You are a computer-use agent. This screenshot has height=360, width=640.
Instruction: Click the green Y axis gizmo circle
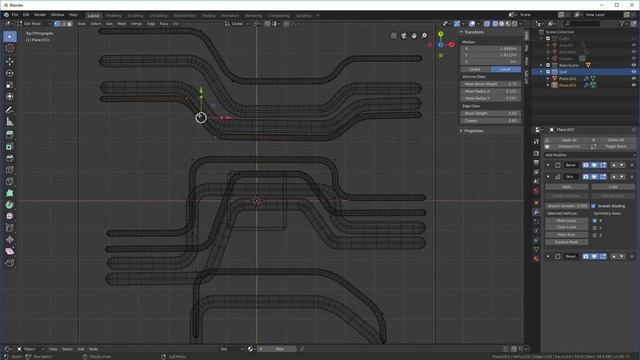click(440, 34)
